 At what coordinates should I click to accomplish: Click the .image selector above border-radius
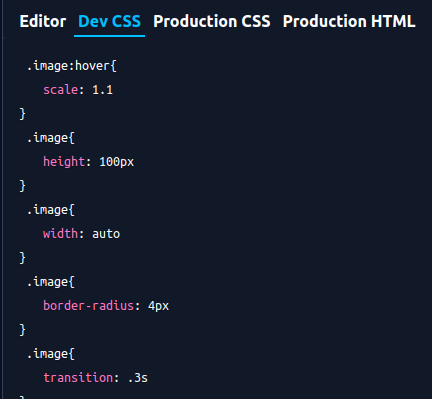tap(50, 282)
